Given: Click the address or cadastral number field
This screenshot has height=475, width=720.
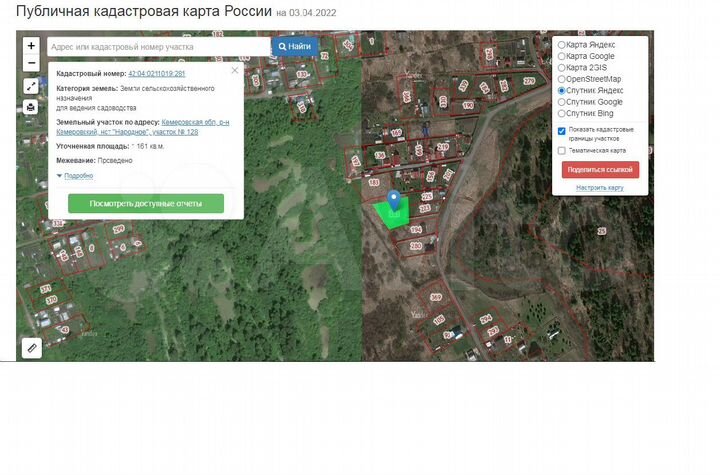Looking at the screenshot, I should (158, 46).
